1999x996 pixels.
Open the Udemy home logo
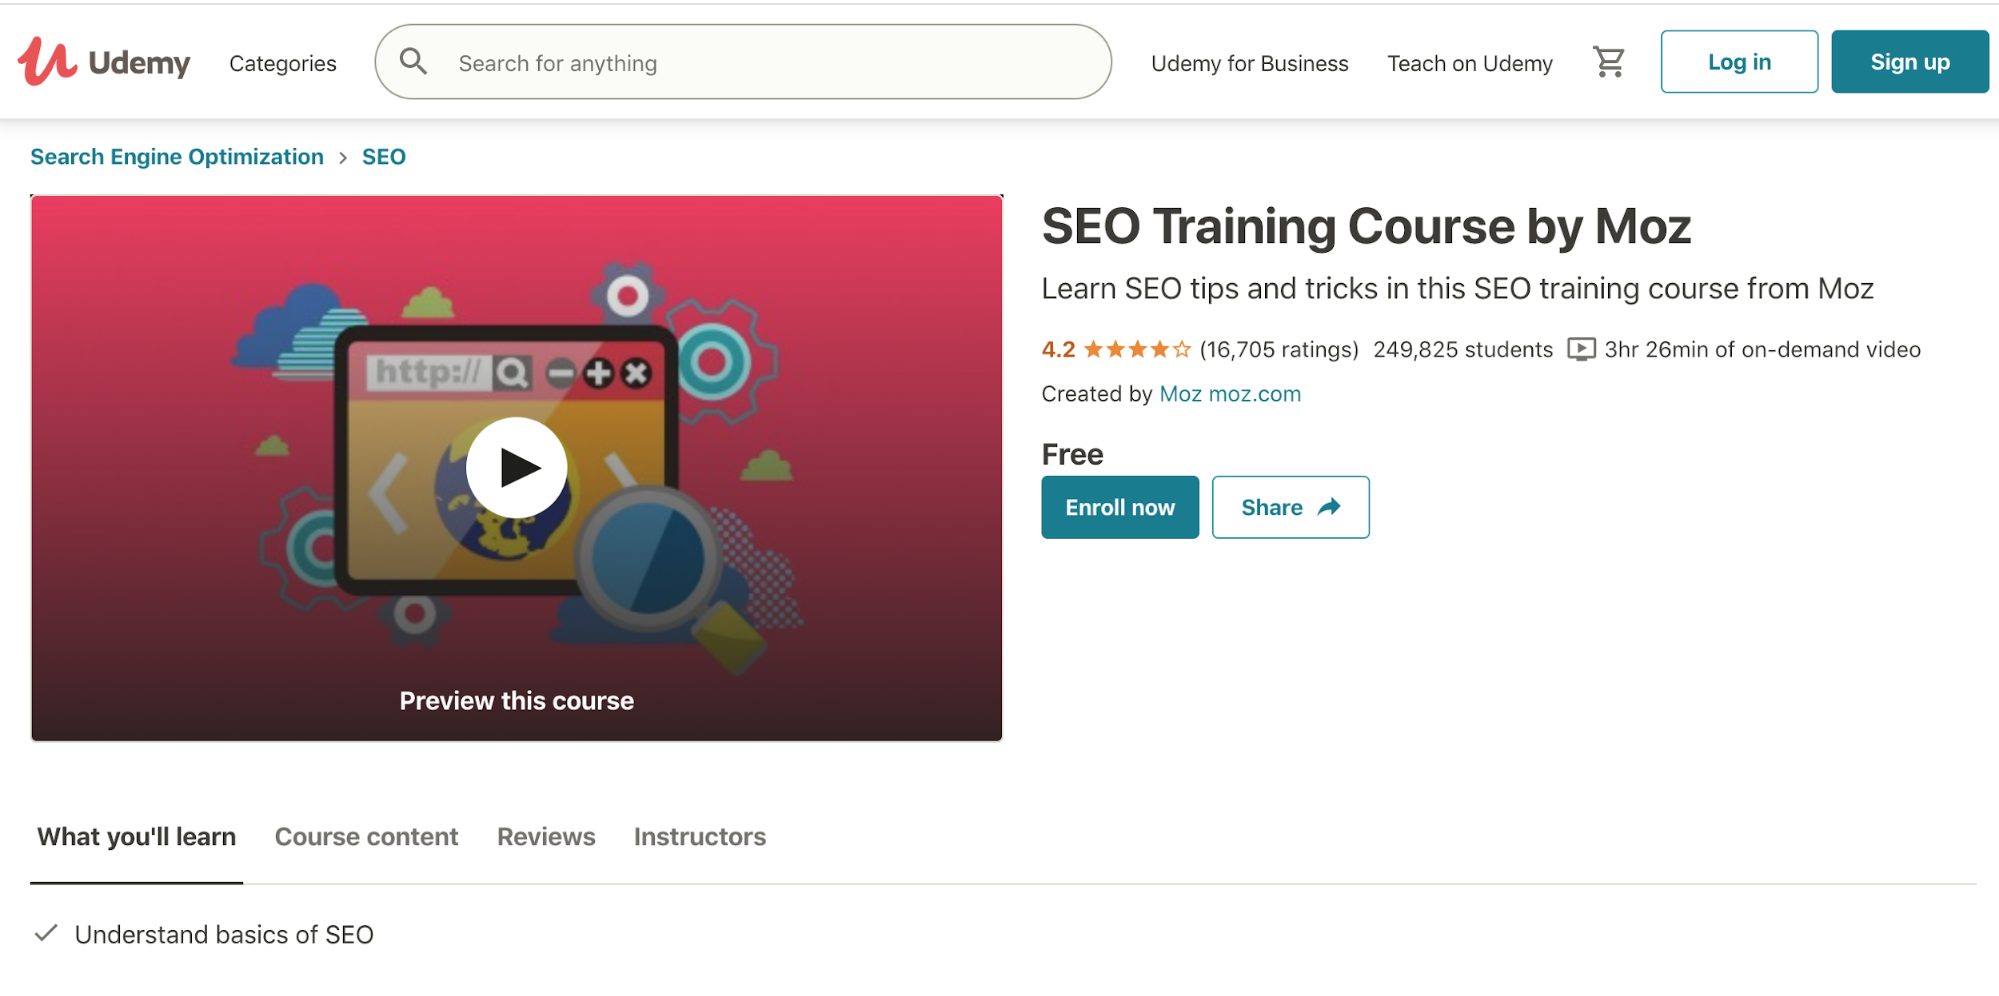[x=104, y=62]
